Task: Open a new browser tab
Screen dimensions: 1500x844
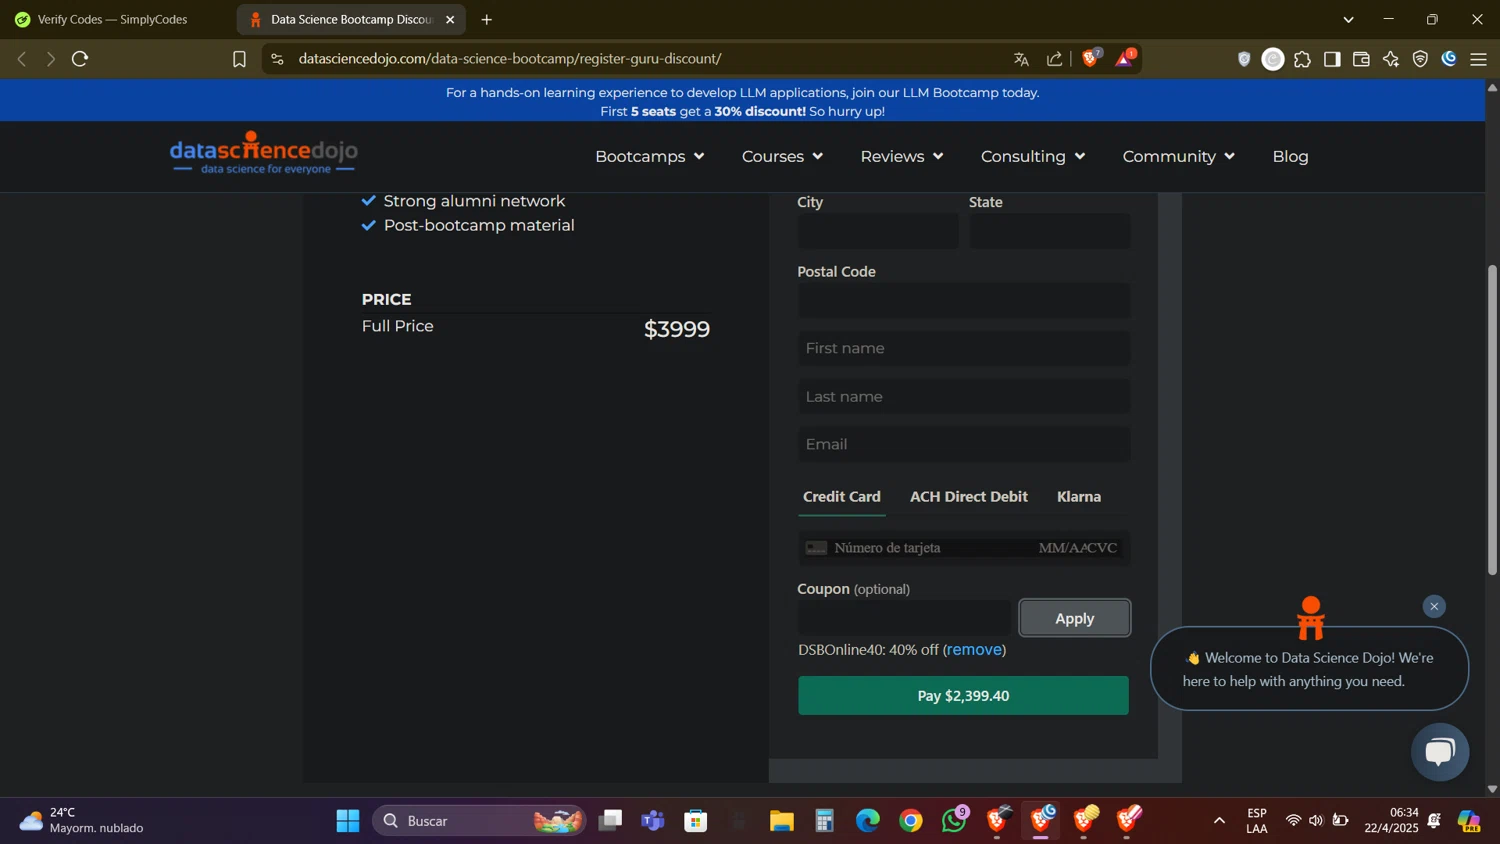Action: [x=486, y=19]
